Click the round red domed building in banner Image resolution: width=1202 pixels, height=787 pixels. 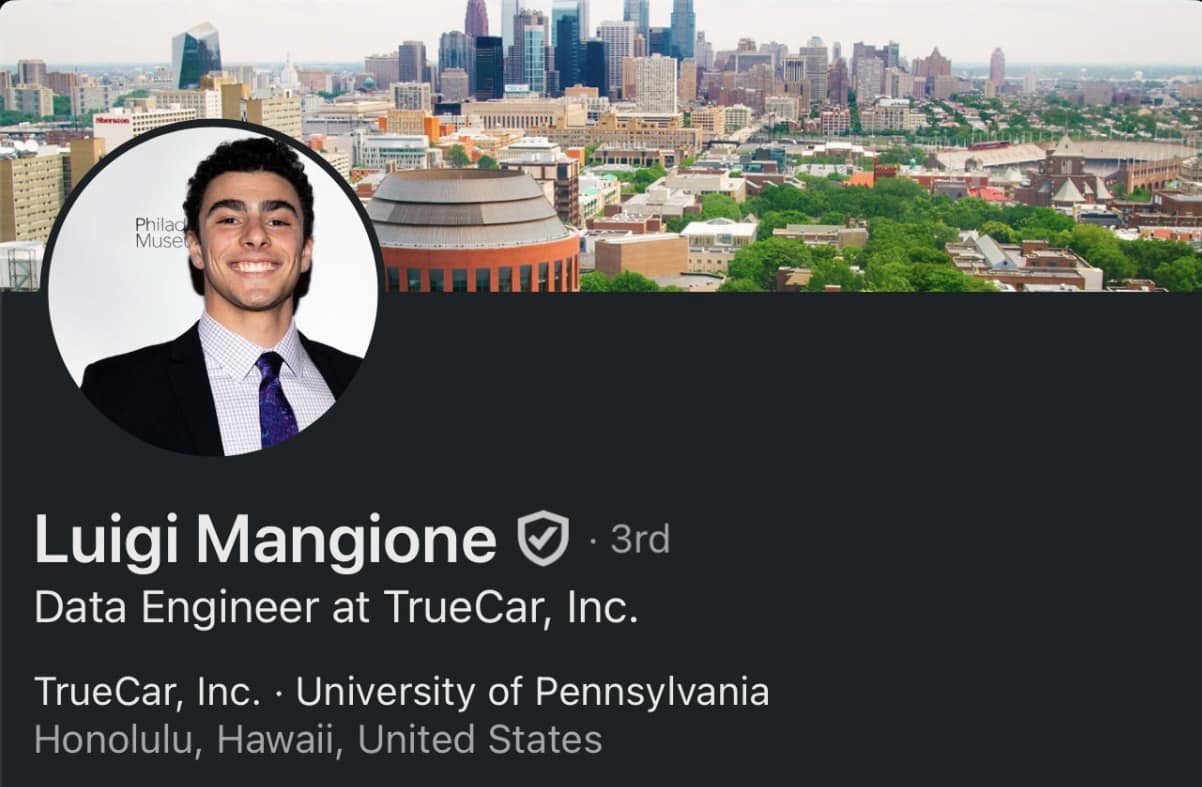[473, 231]
